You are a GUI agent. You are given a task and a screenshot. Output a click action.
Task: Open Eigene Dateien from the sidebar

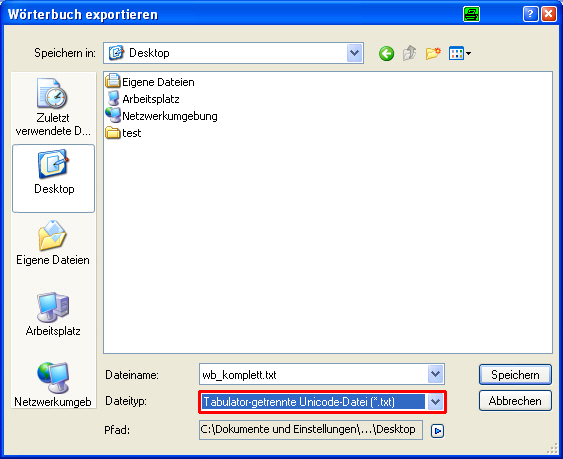(x=53, y=243)
